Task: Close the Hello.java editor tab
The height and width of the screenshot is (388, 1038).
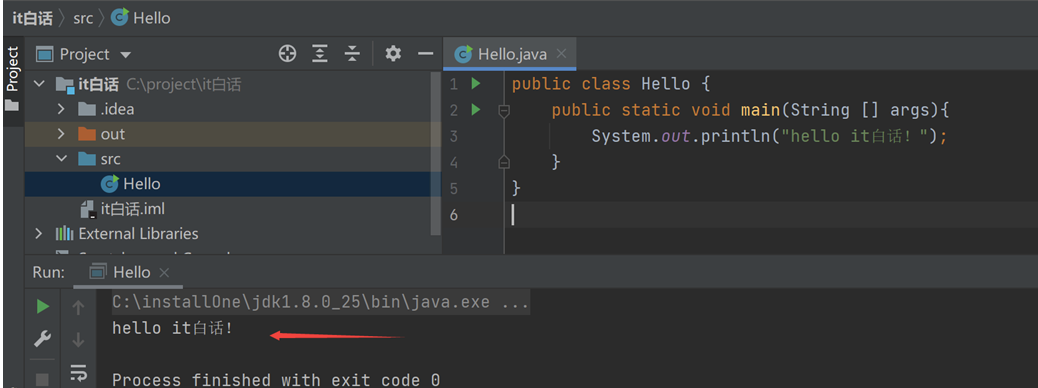Action: 561,54
